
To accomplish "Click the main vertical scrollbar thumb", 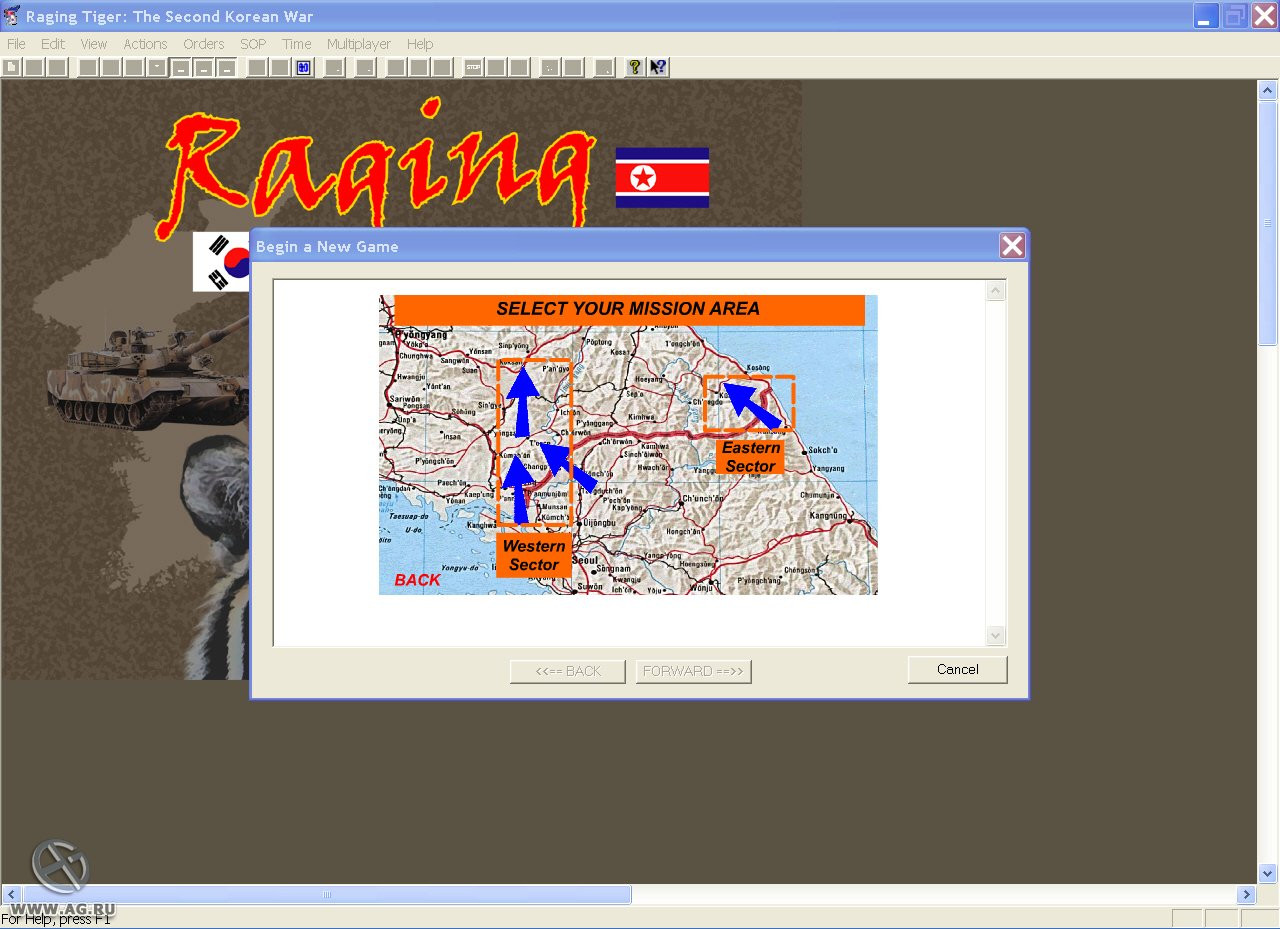I will point(1268,223).
